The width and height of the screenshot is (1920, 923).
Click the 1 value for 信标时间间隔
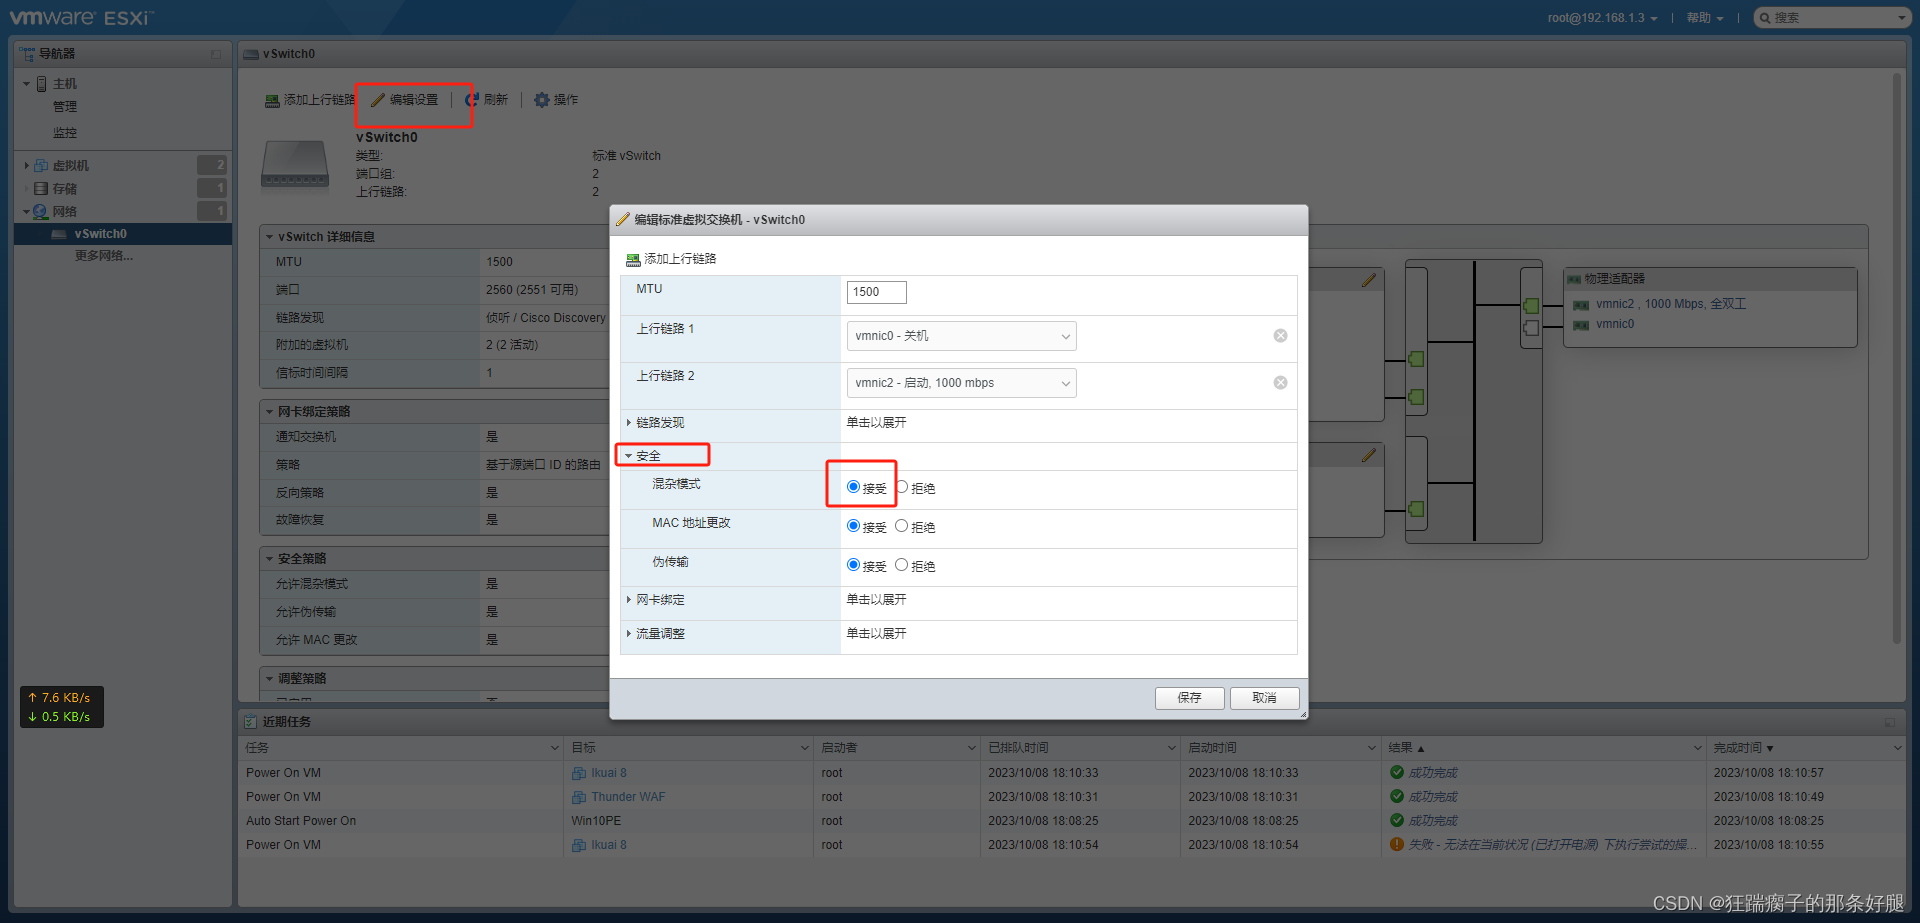[x=489, y=373]
